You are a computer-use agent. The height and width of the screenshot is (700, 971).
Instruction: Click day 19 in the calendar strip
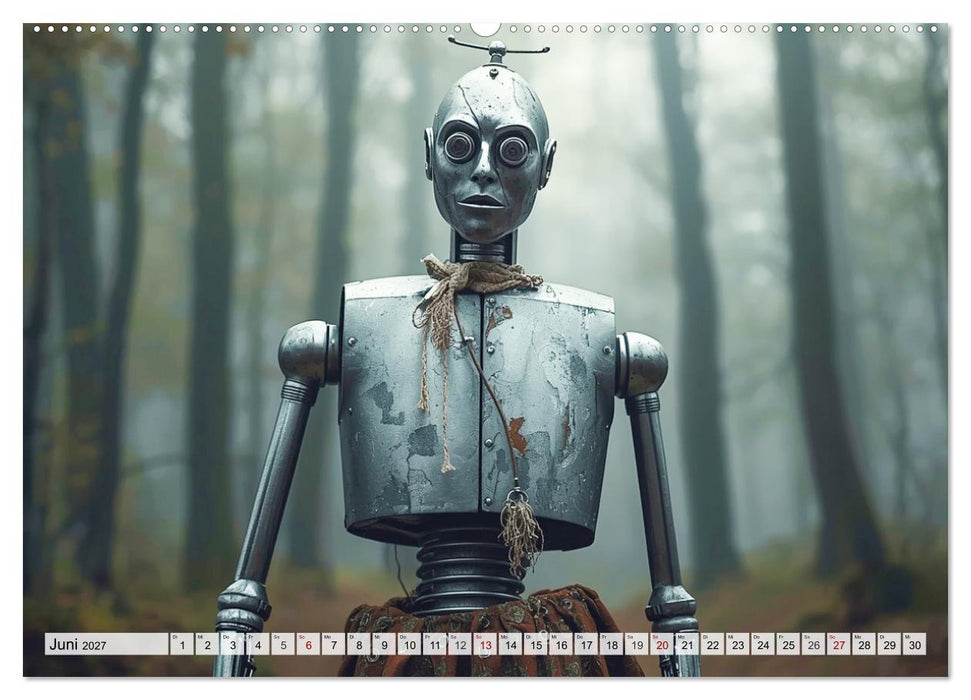637,644
